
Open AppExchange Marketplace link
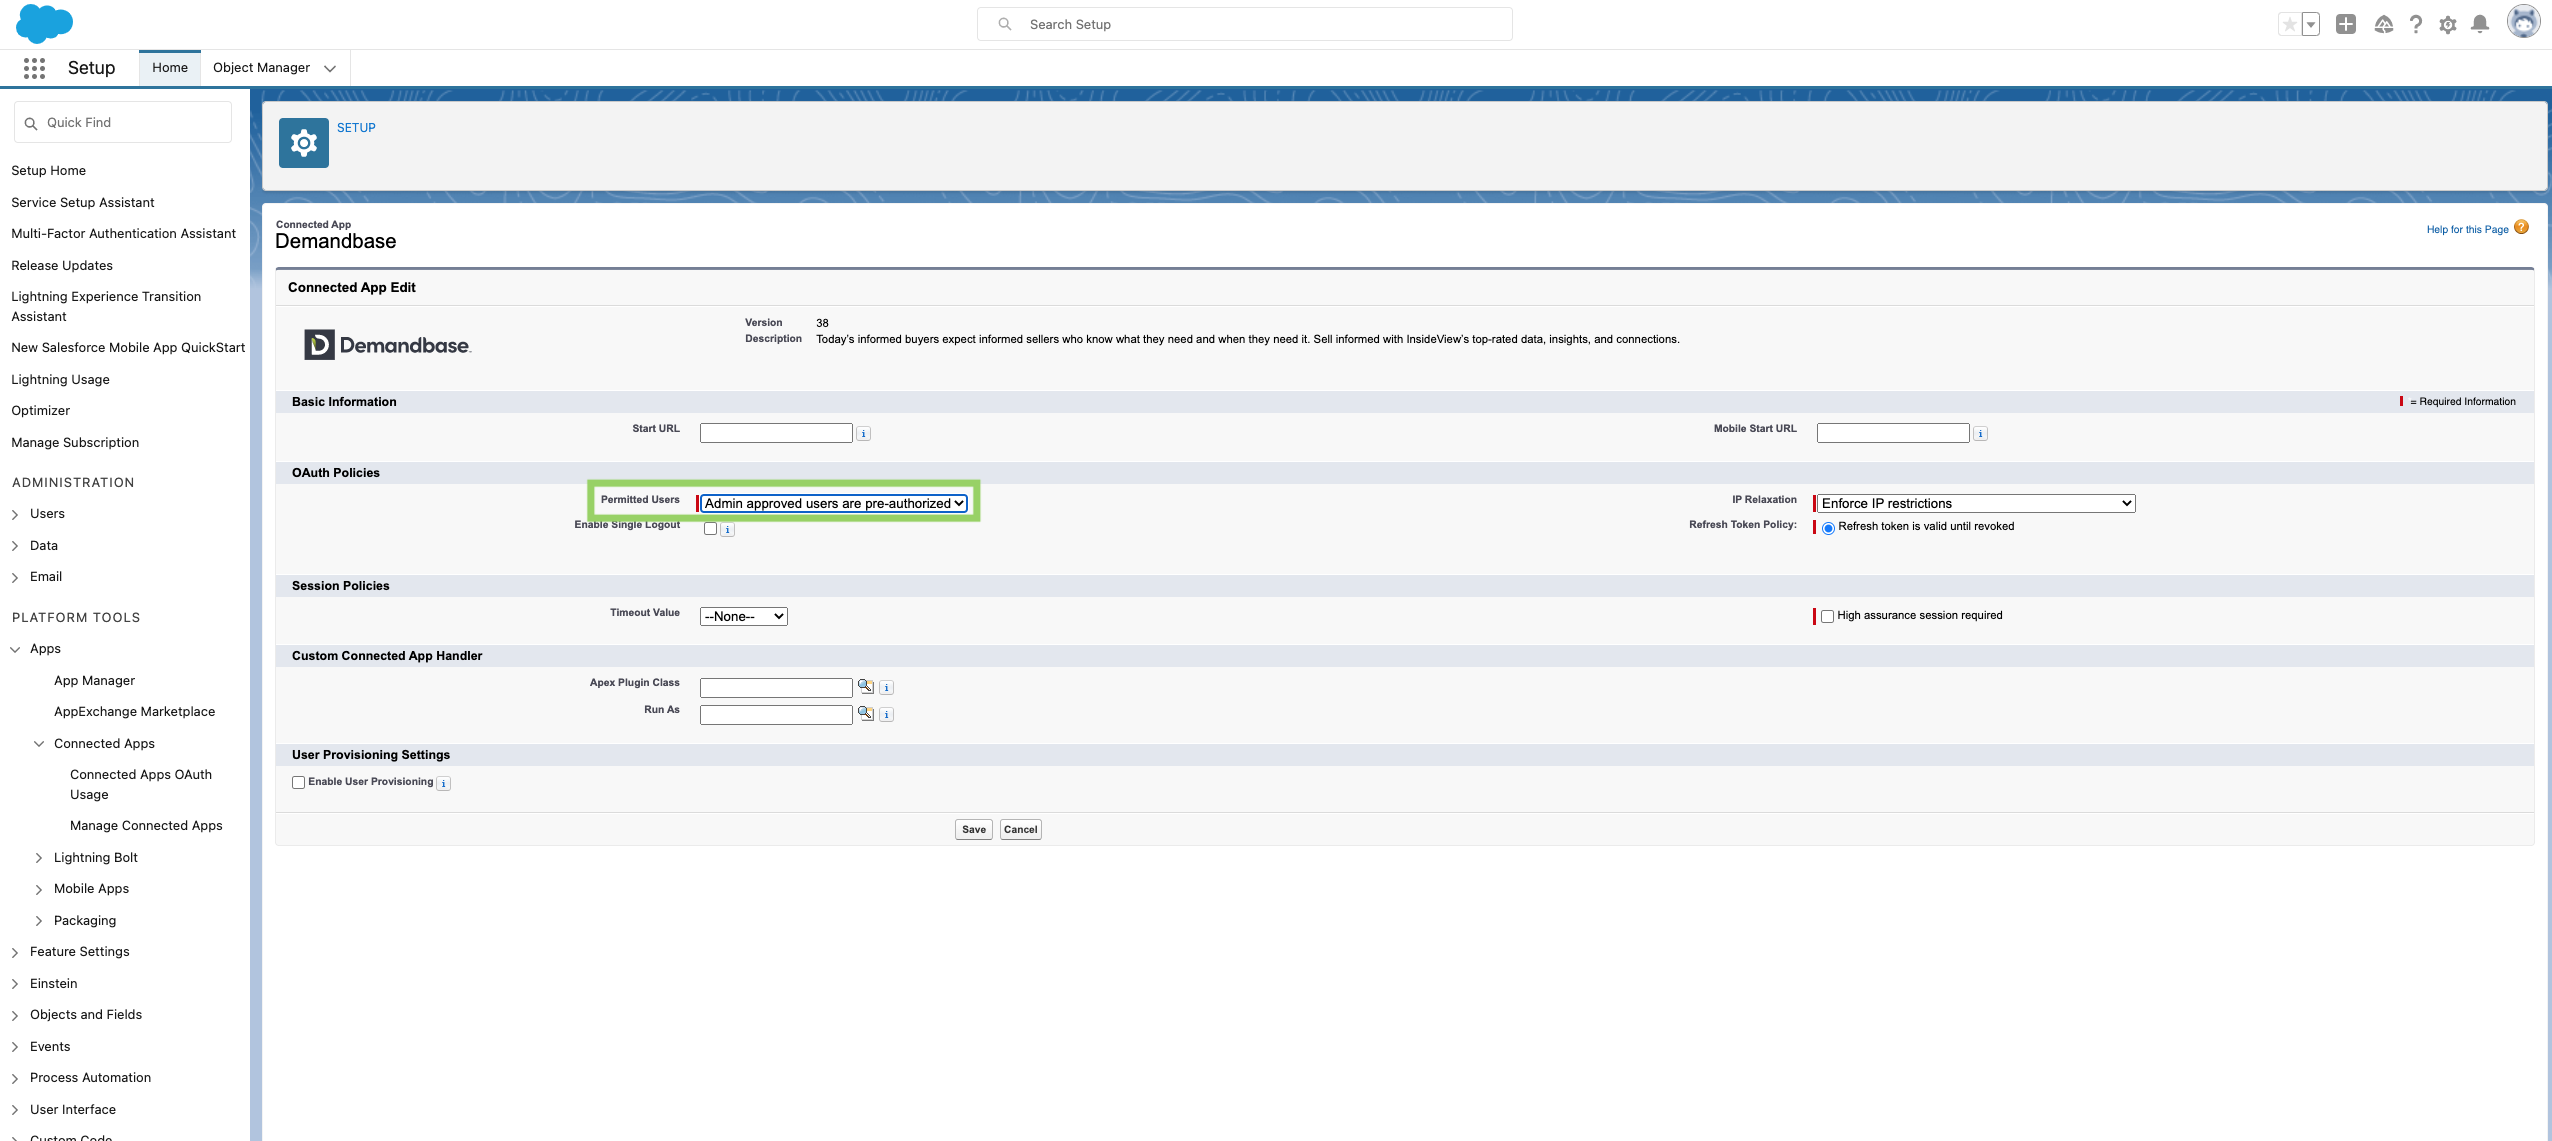point(134,712)
